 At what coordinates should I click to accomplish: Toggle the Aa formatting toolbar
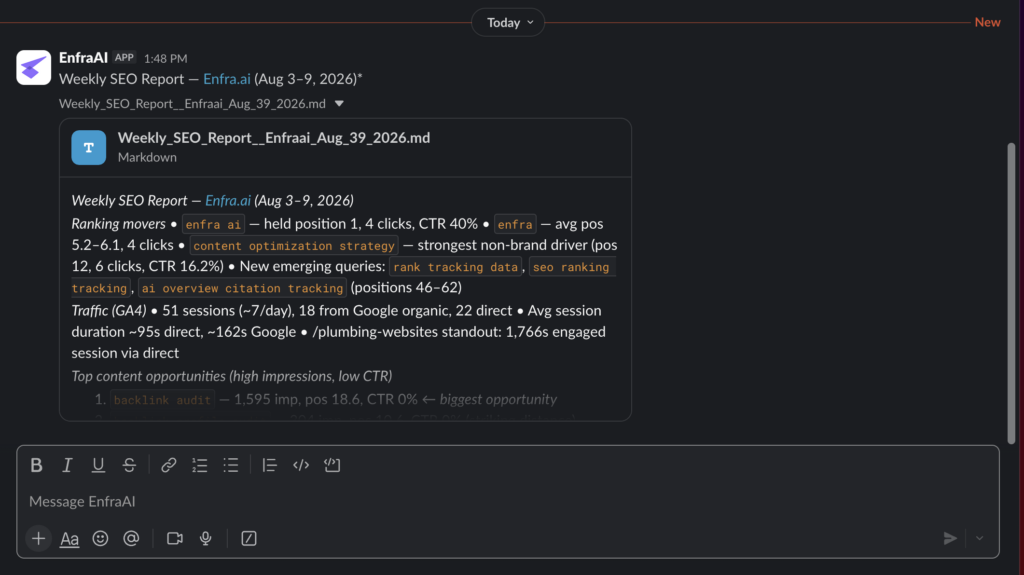tap(69, 538)
